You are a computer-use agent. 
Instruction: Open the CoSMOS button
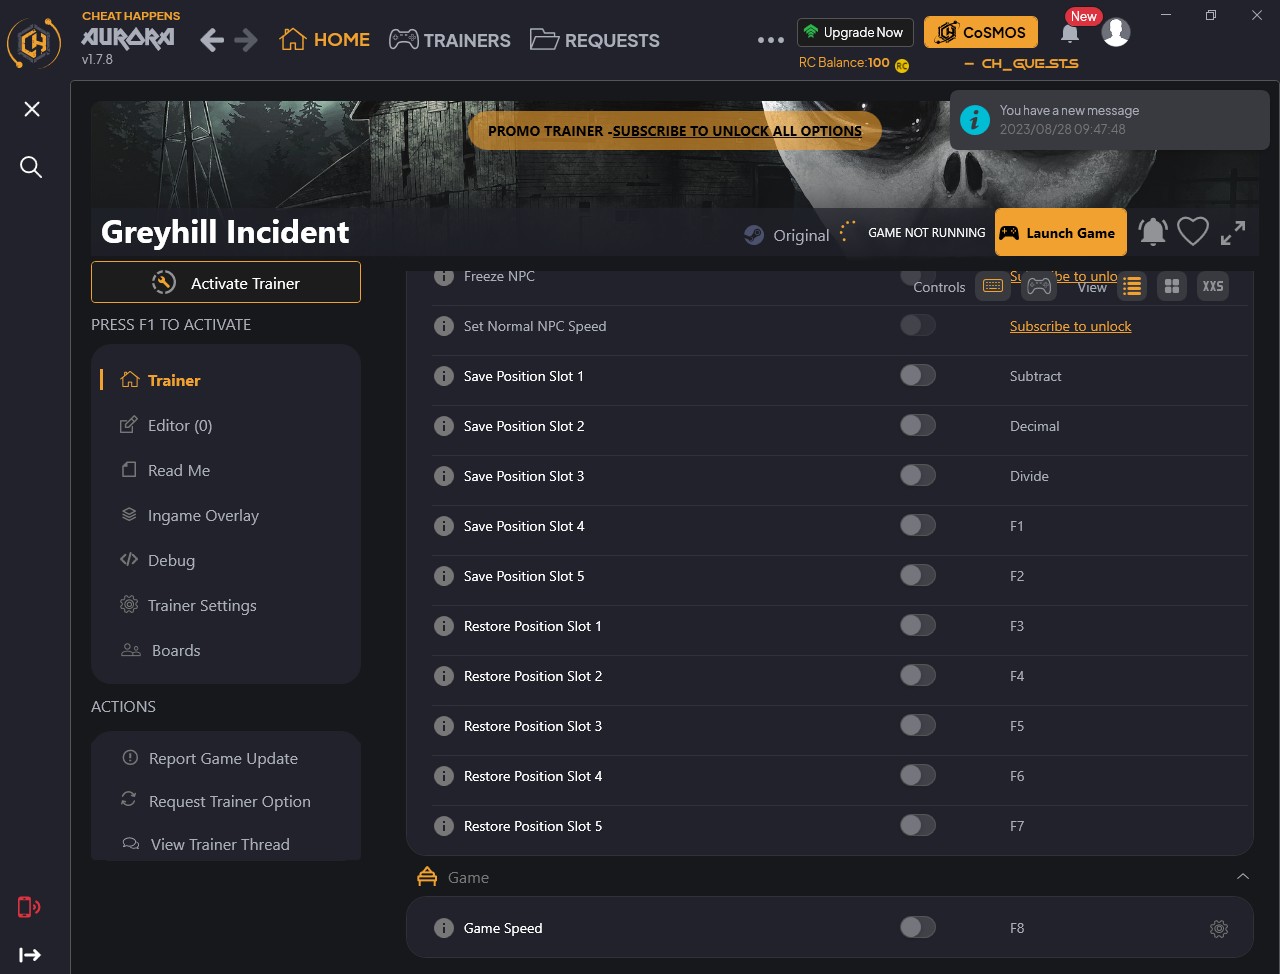981,32
